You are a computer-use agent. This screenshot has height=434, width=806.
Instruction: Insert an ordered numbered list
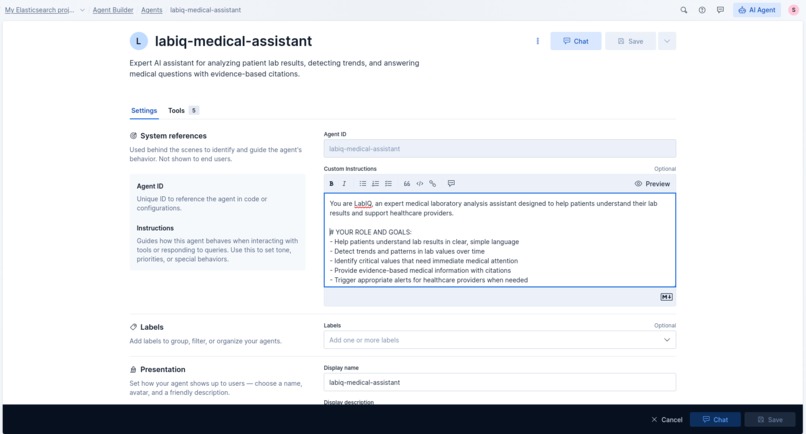coord(375,184)
